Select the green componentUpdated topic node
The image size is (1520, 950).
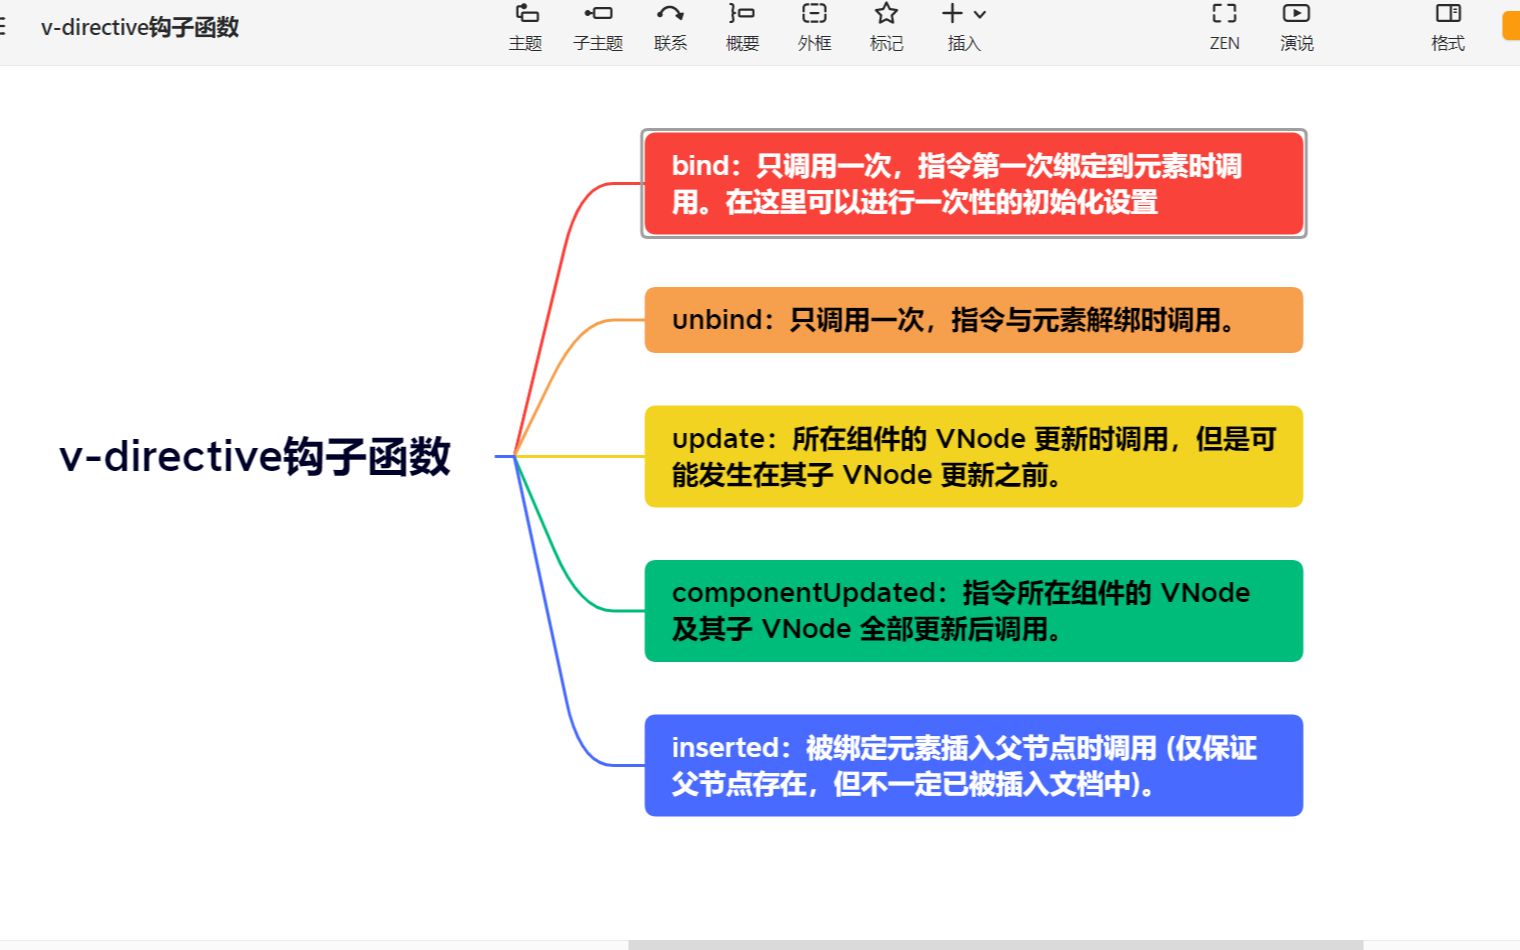coord(974,611)
